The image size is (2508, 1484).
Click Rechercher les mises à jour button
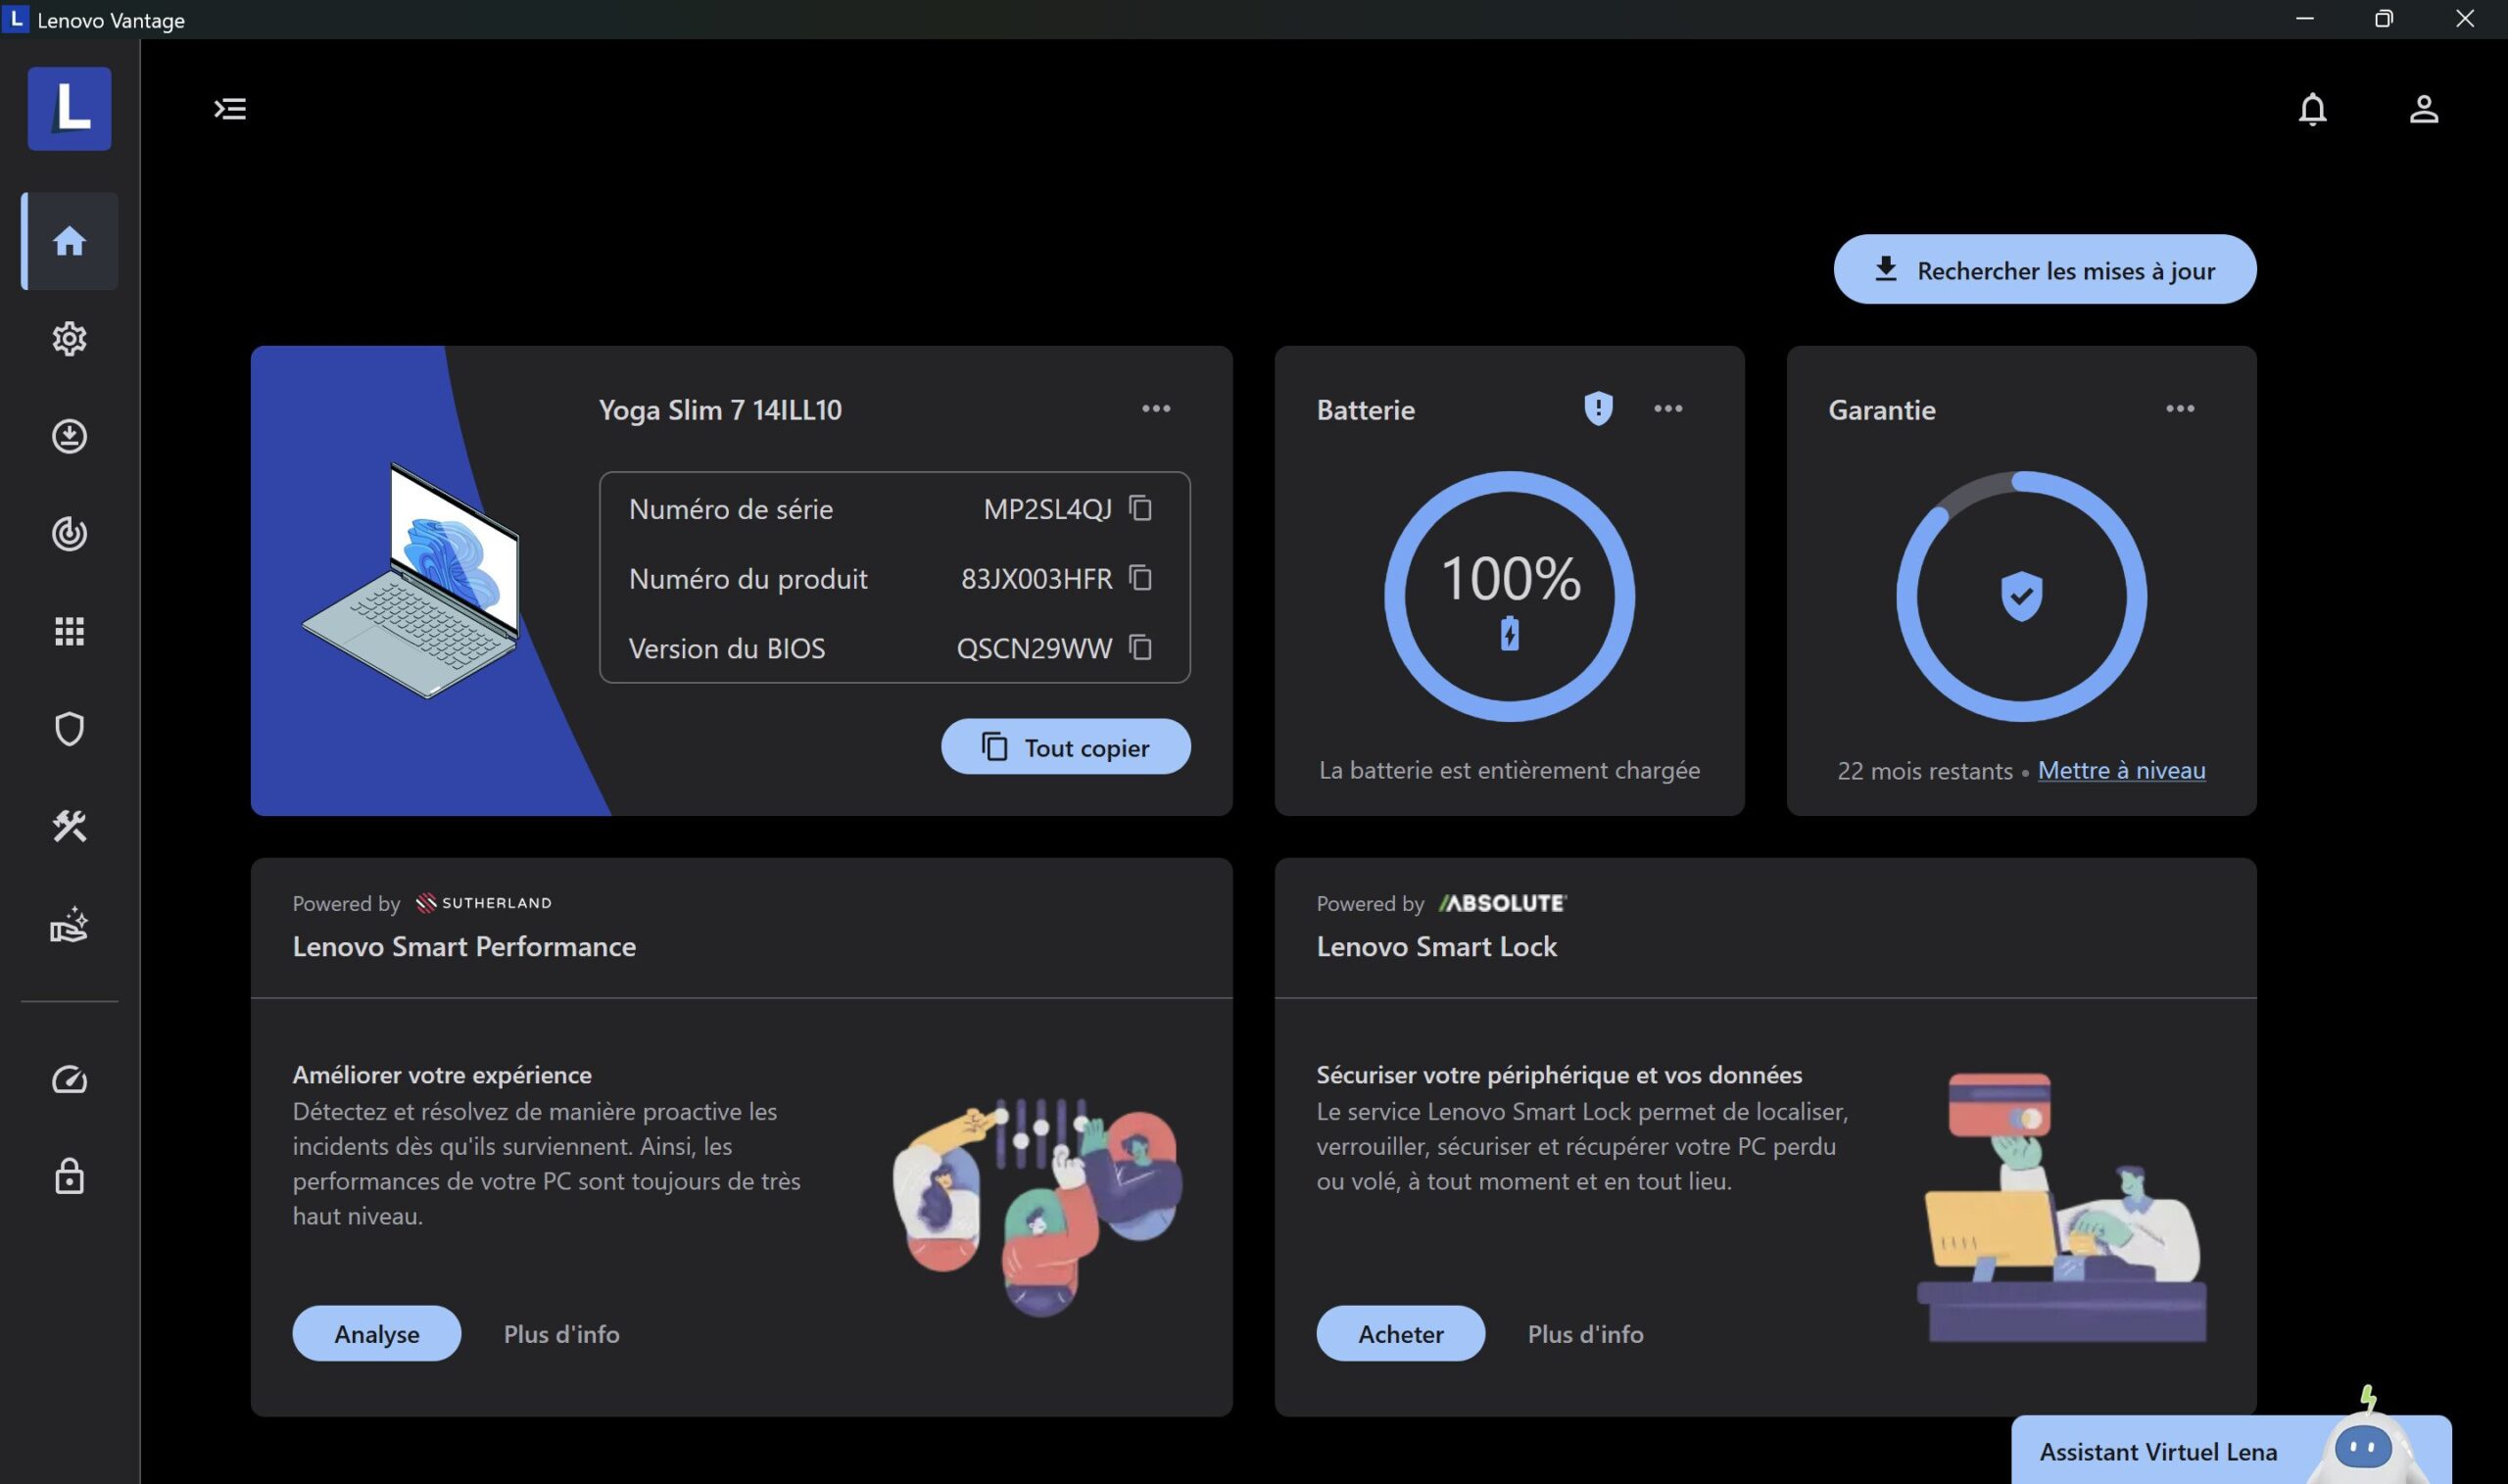[x=2044, y=270]
